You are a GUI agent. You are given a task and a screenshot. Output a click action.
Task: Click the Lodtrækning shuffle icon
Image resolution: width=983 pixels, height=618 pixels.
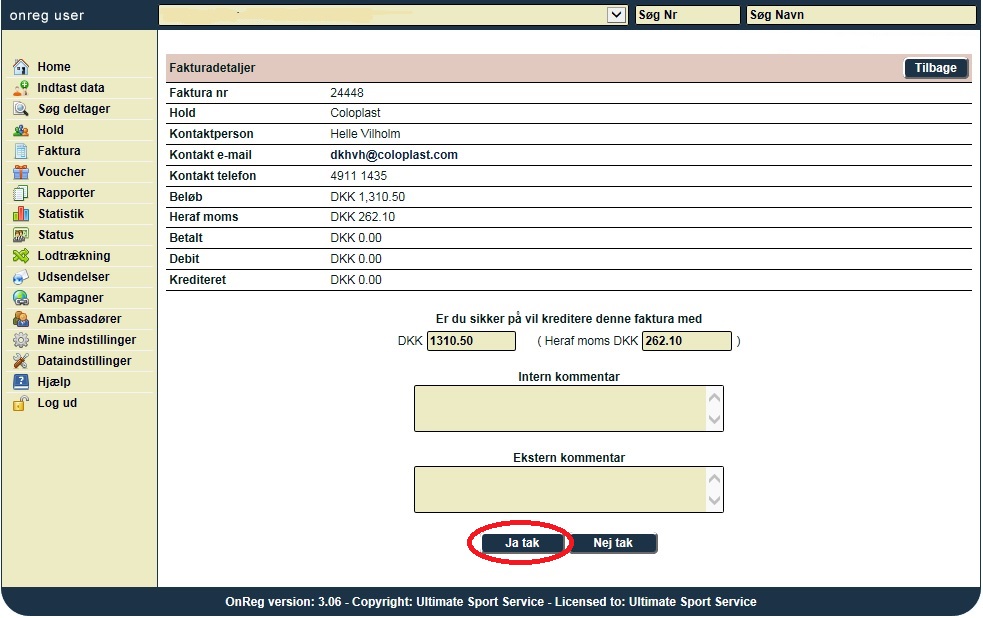[21, 256]
